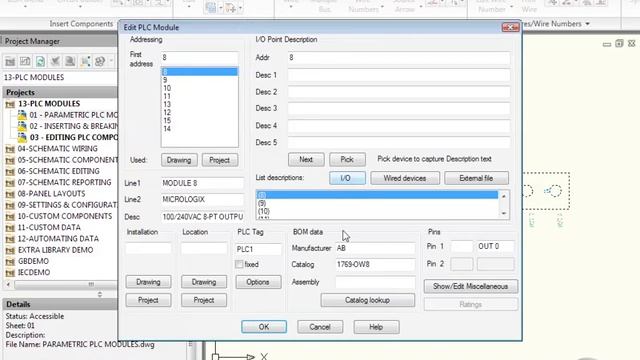
Task: Click the Line2 MICROLOGIX field
Action: pyautogui.click(x=202, y=200)
